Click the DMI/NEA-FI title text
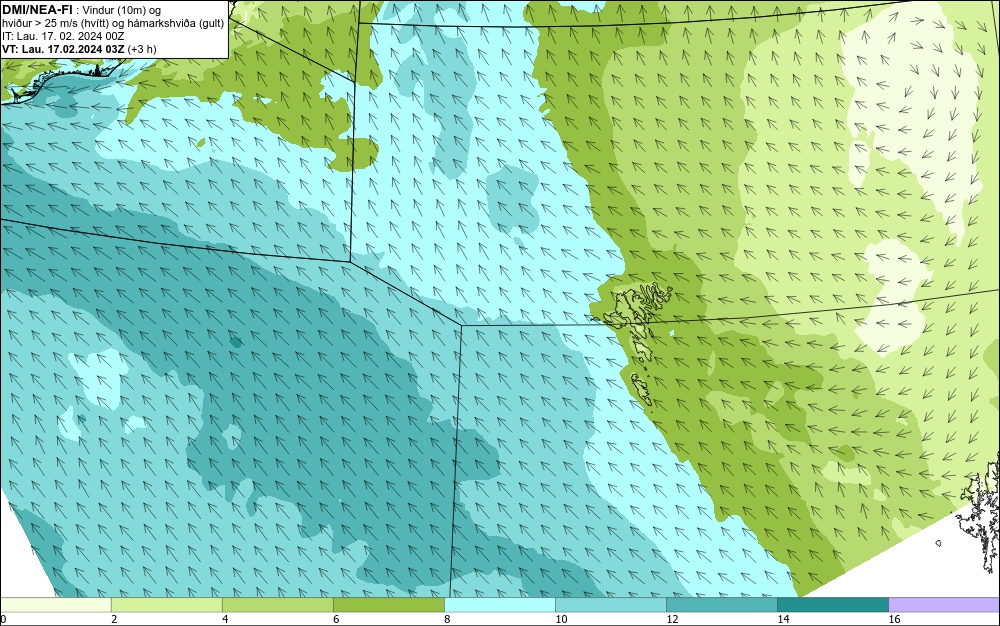The width and height of the screenshot is (1000, 626). click(37, 10)
